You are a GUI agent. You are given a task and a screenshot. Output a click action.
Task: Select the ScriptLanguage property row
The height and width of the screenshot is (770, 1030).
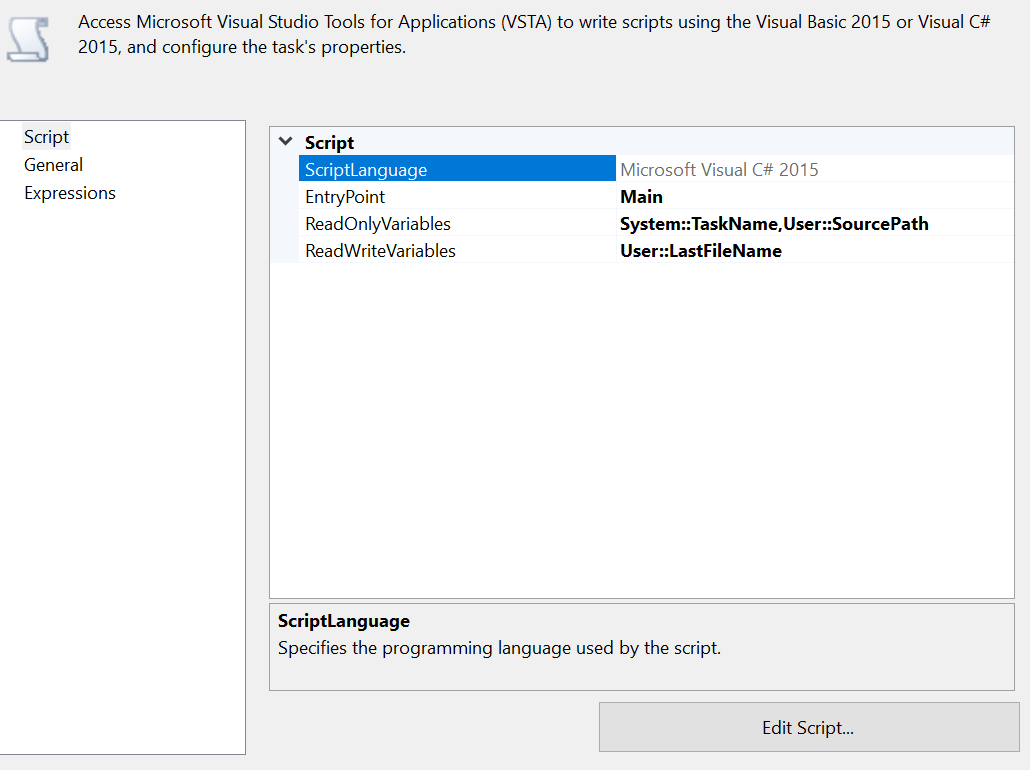click(457, 169)
